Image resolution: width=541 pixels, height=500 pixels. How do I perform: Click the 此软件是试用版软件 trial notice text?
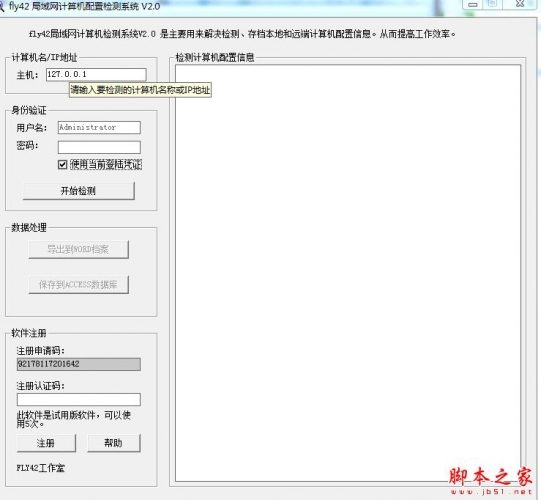point(73,419)
